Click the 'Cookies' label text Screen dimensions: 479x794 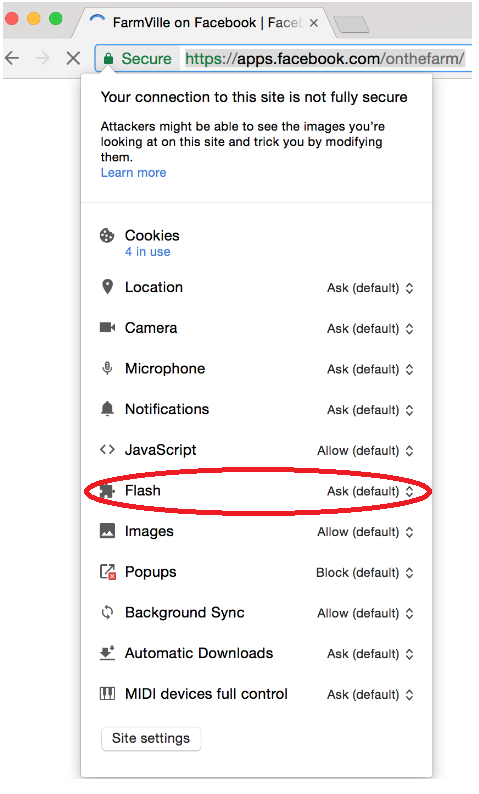pos(152,235)
